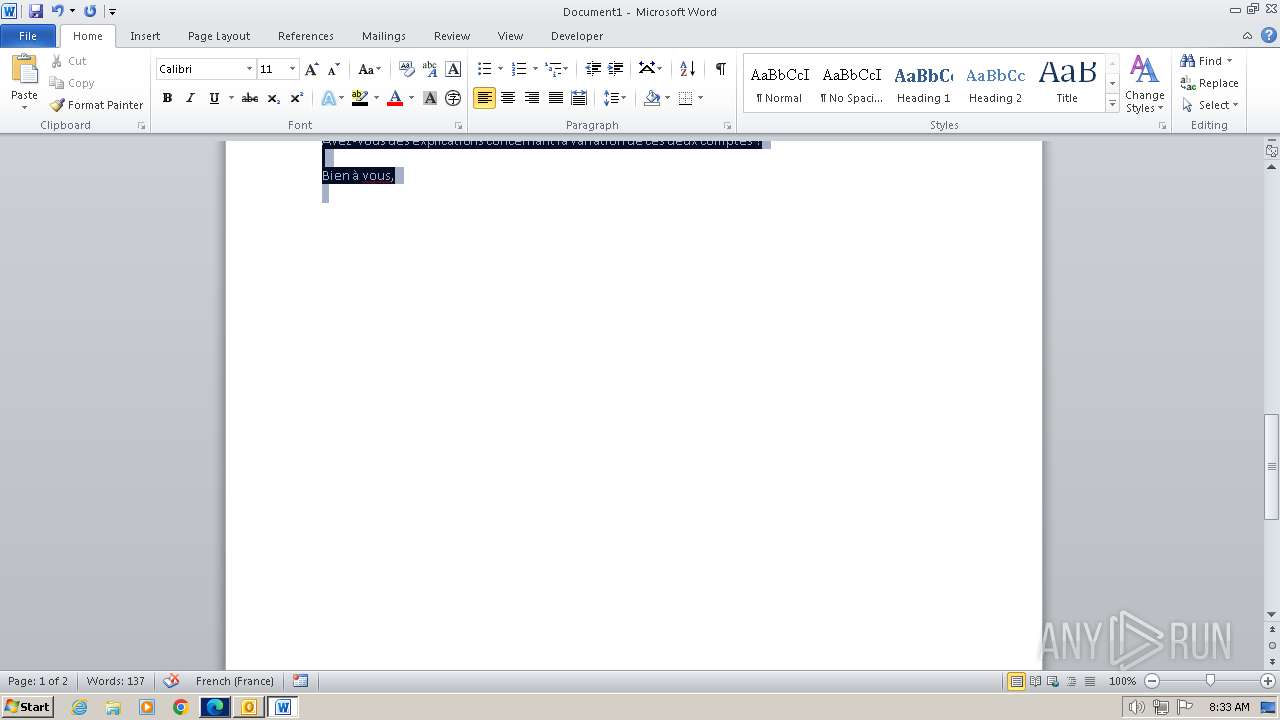
Task: Click the Cut command
Action: click(x=69, y=61)
